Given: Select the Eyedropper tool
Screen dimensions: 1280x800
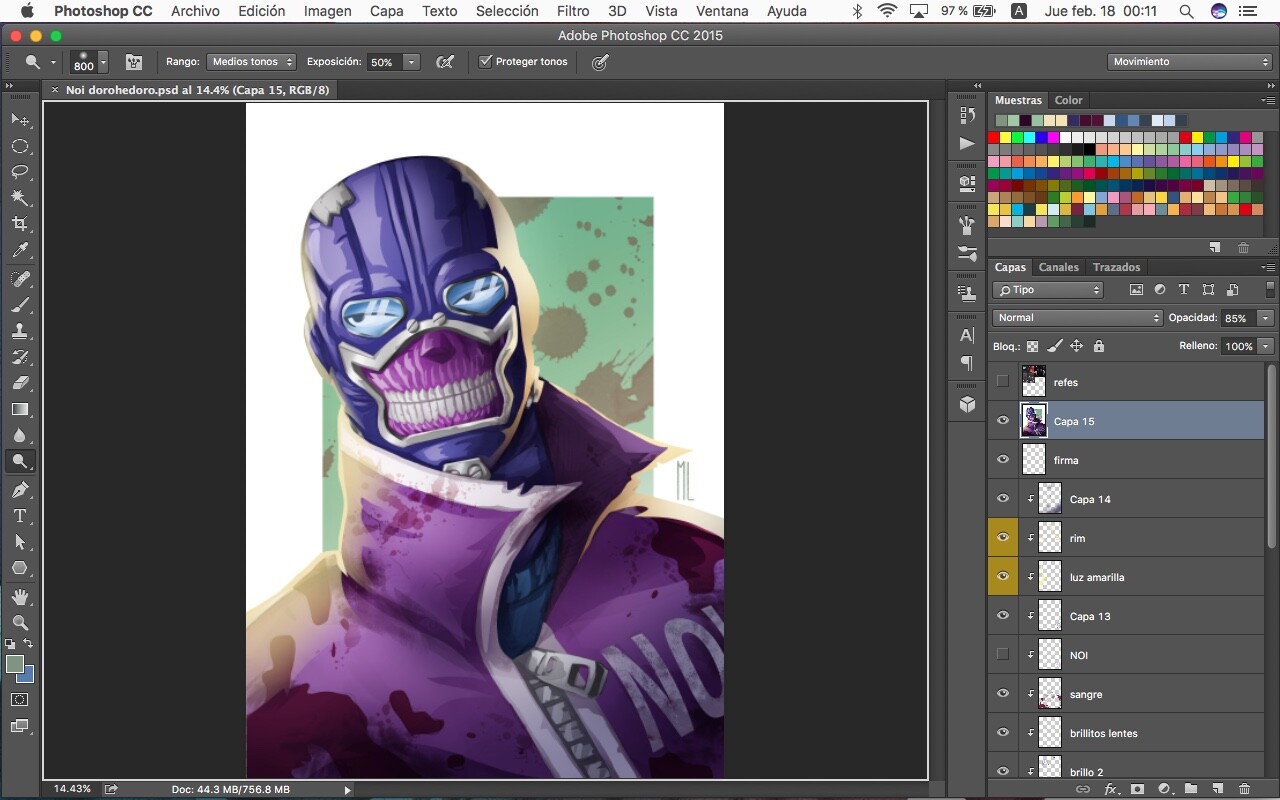Looking at the screenshot, I should pos(20,250).
